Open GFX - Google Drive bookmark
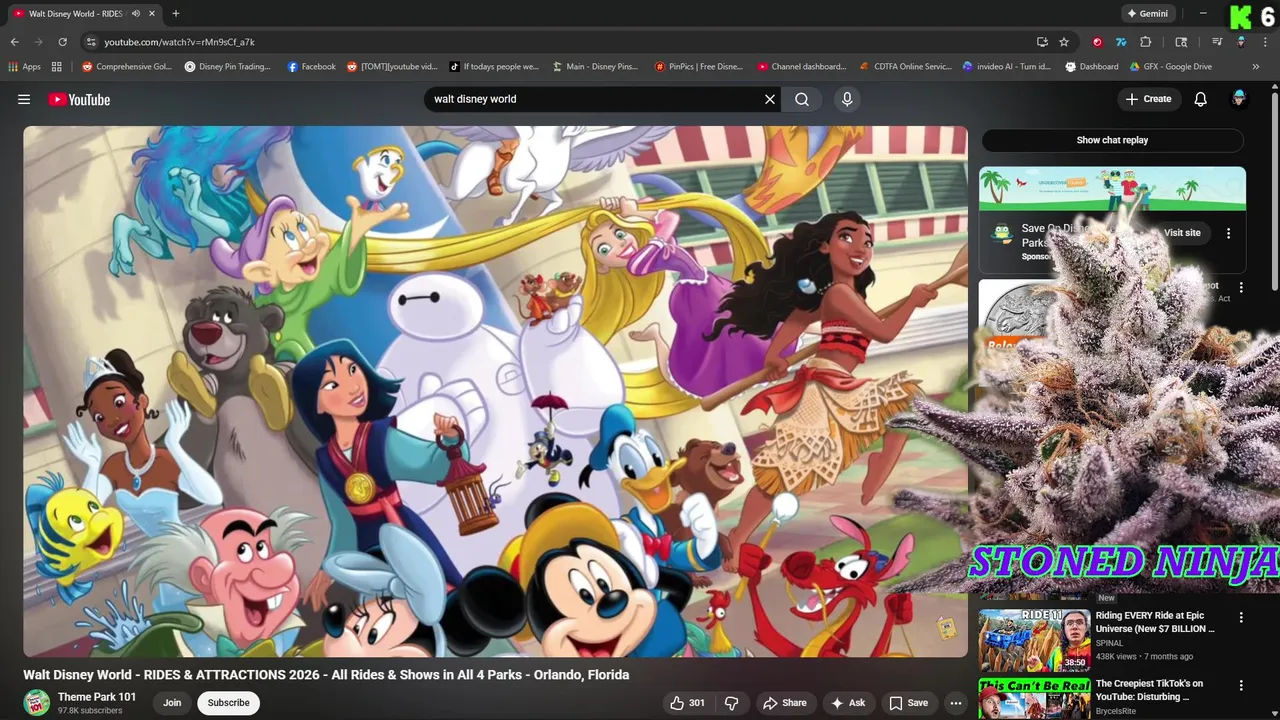This screenshot has height=720, width=1280. [1171, 67]
